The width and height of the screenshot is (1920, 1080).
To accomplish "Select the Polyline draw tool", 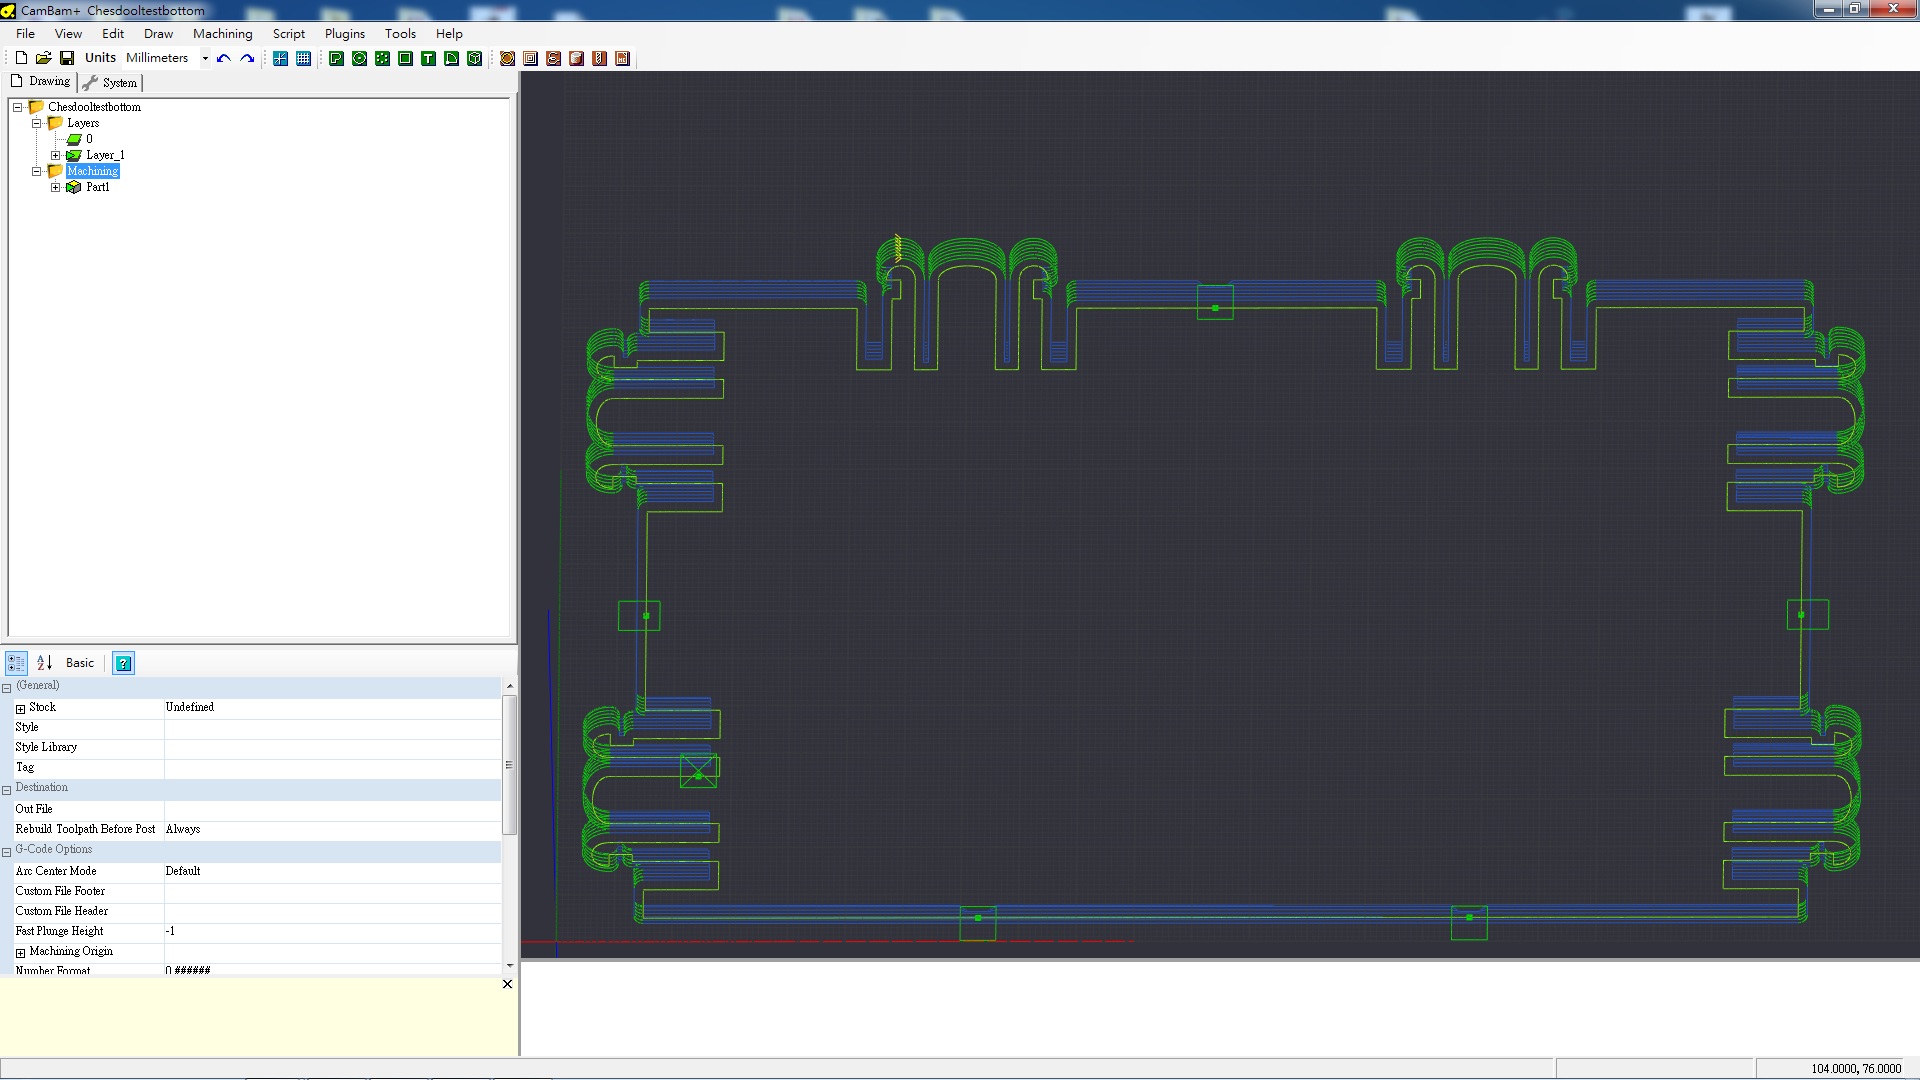I will coord(336,58).
